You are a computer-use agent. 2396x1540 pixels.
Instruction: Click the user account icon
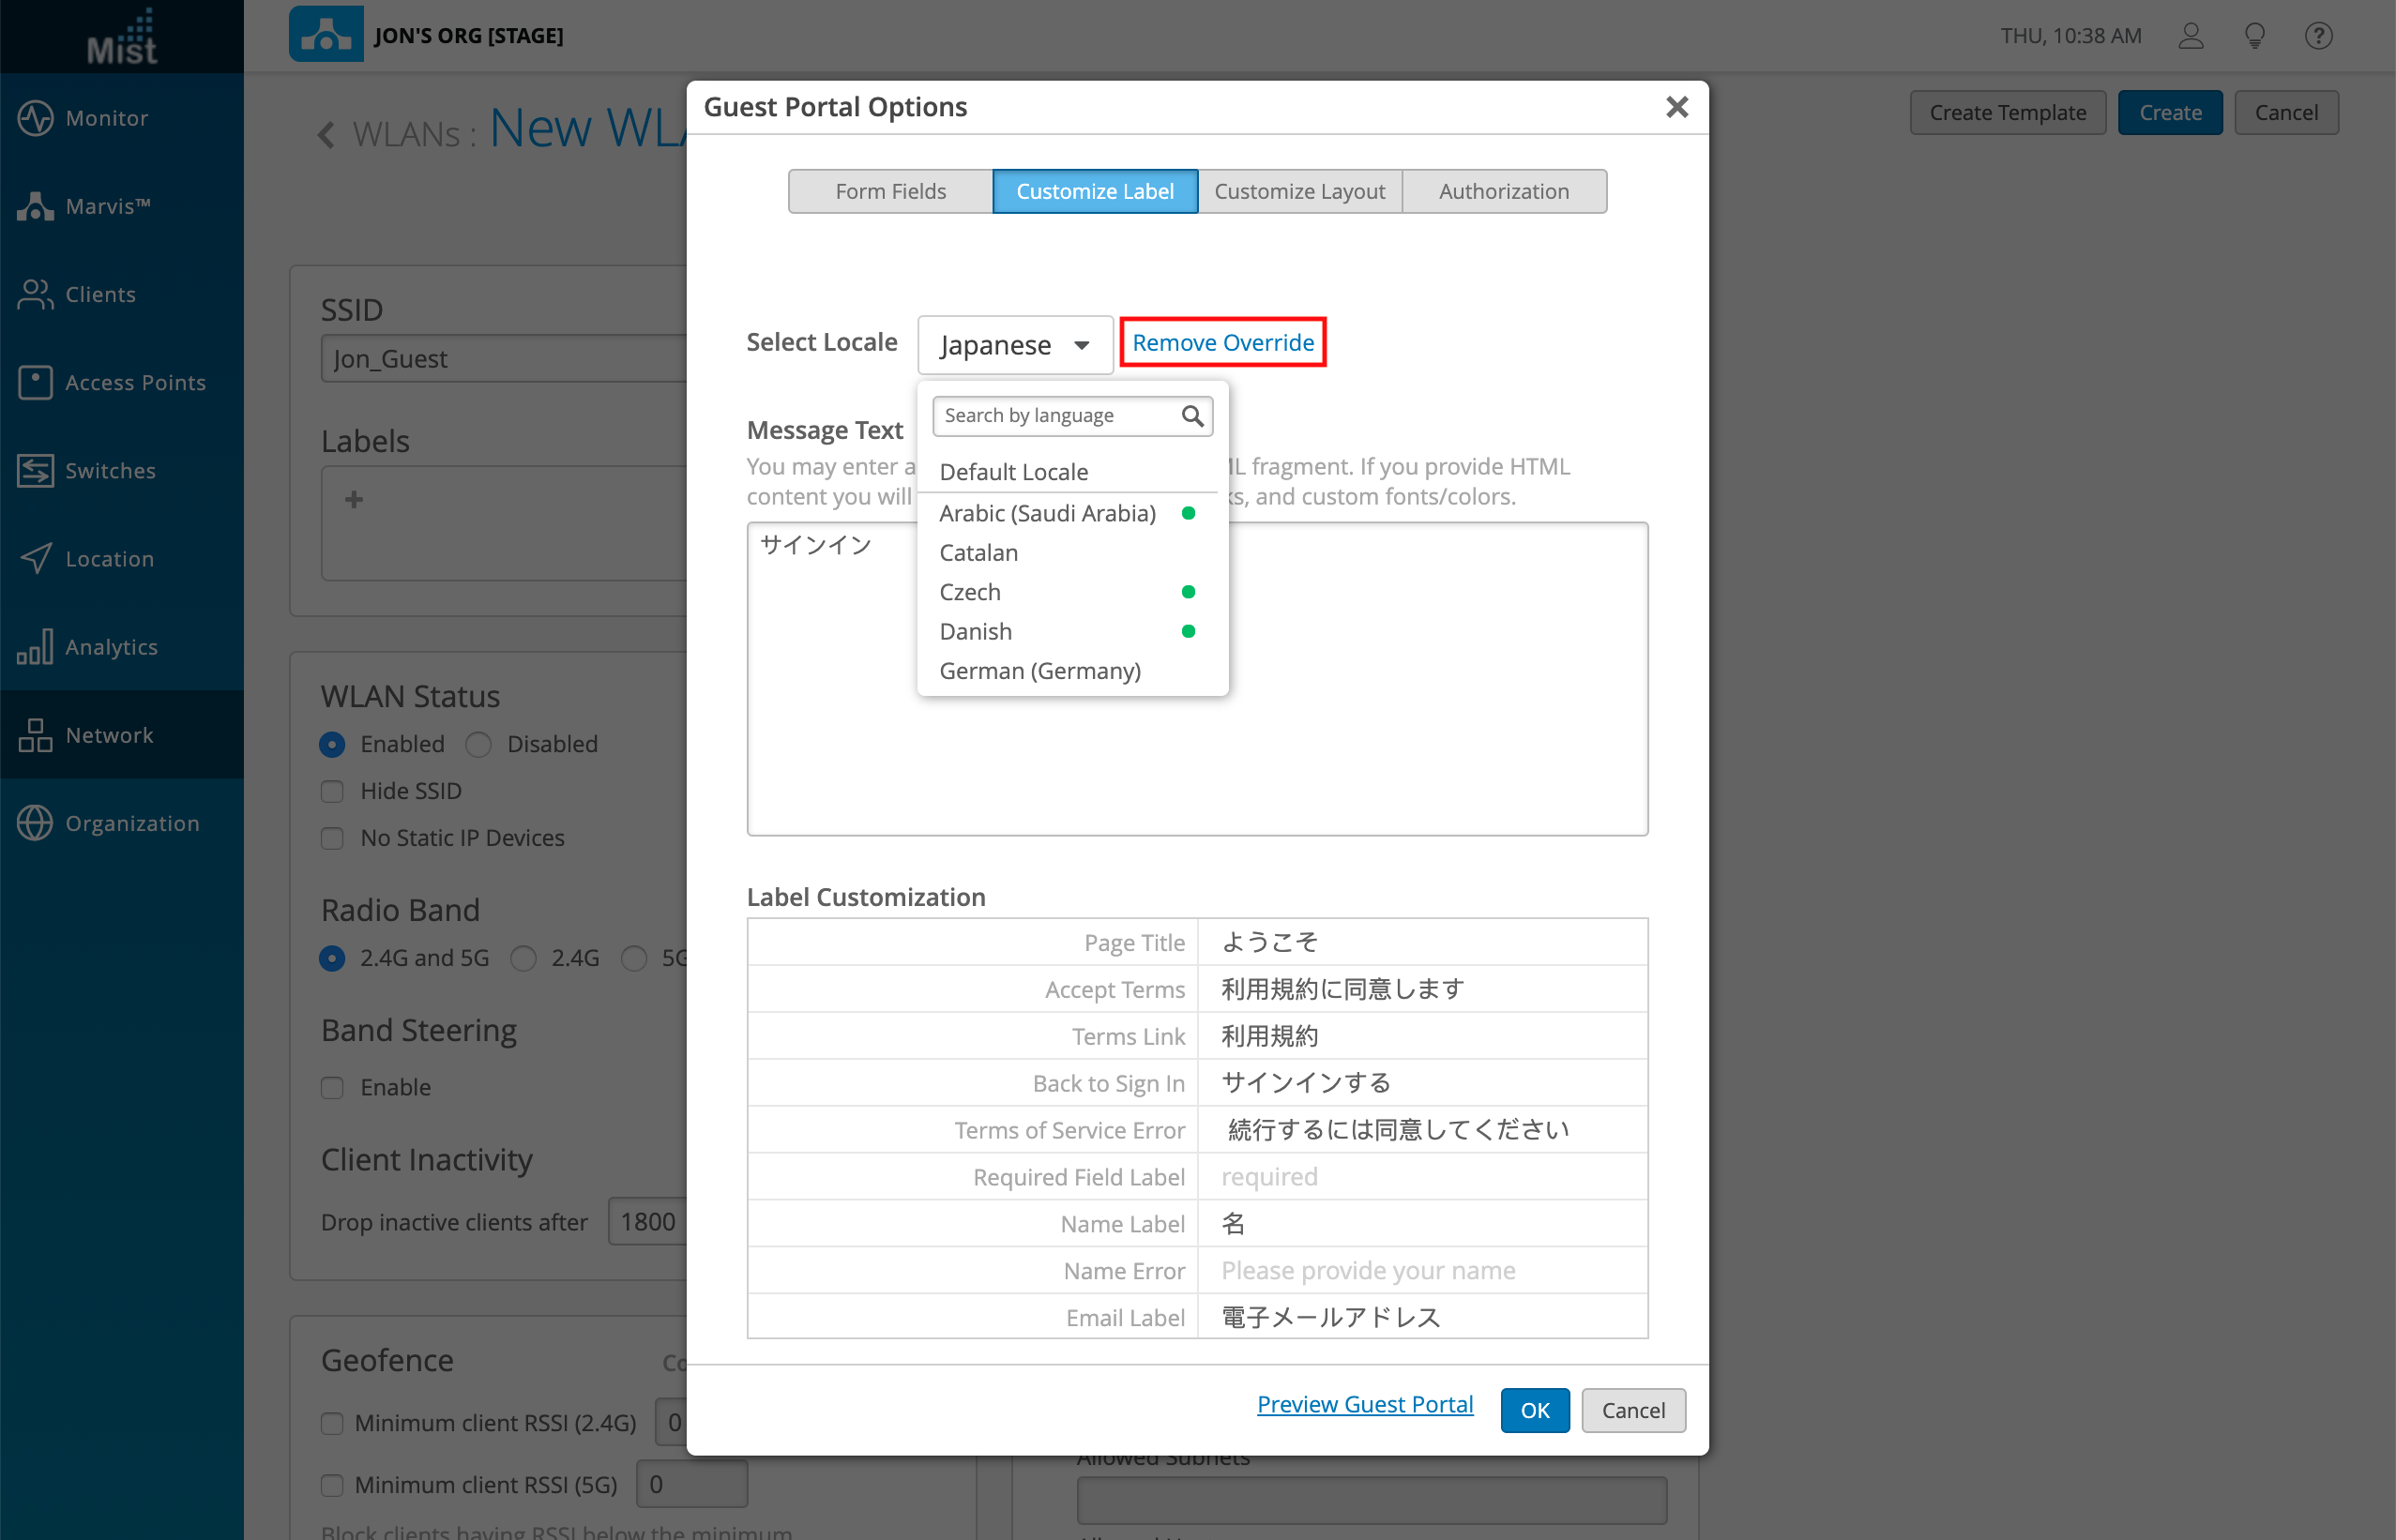[2190, 36]
